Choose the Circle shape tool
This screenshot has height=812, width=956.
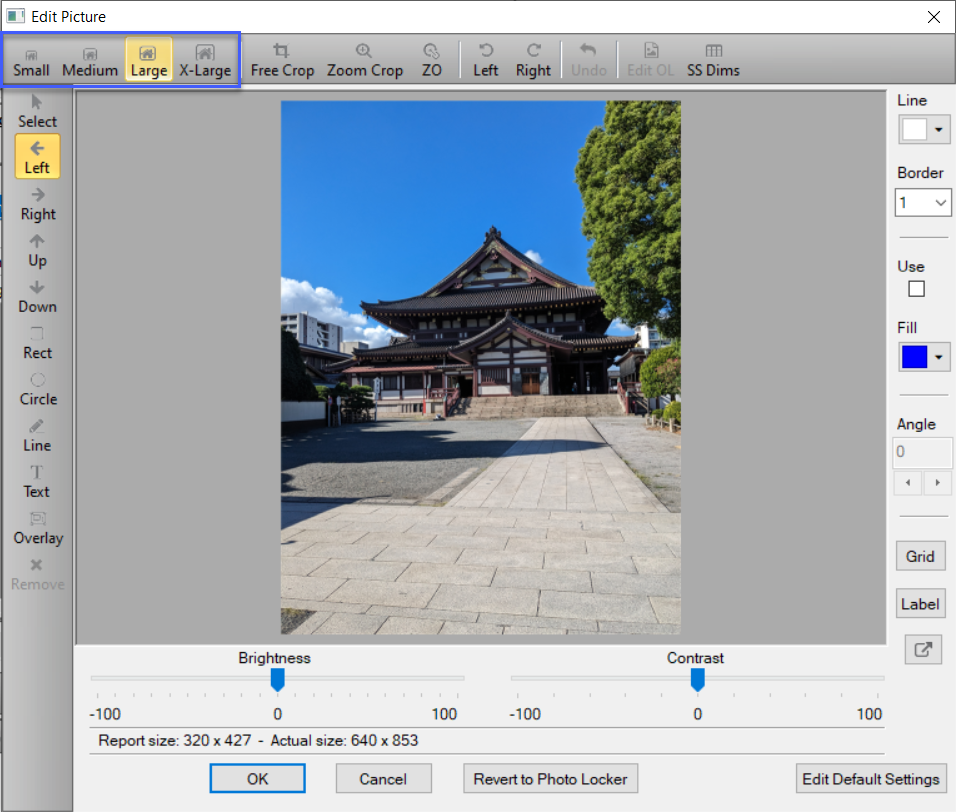(38, 388)
